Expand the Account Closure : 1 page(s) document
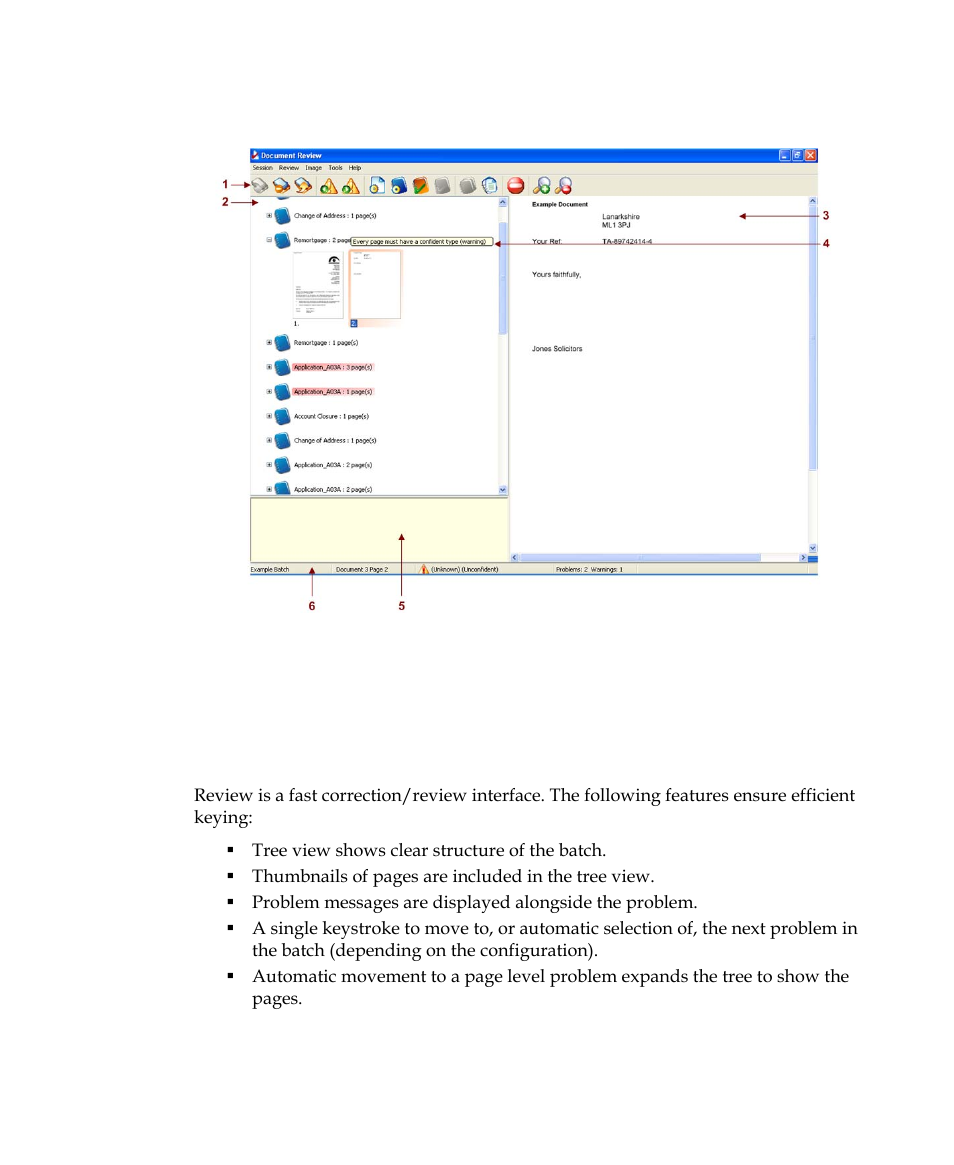Image resolution: width=954 pixels, height=1165 pixels. (x=269, y=416)
